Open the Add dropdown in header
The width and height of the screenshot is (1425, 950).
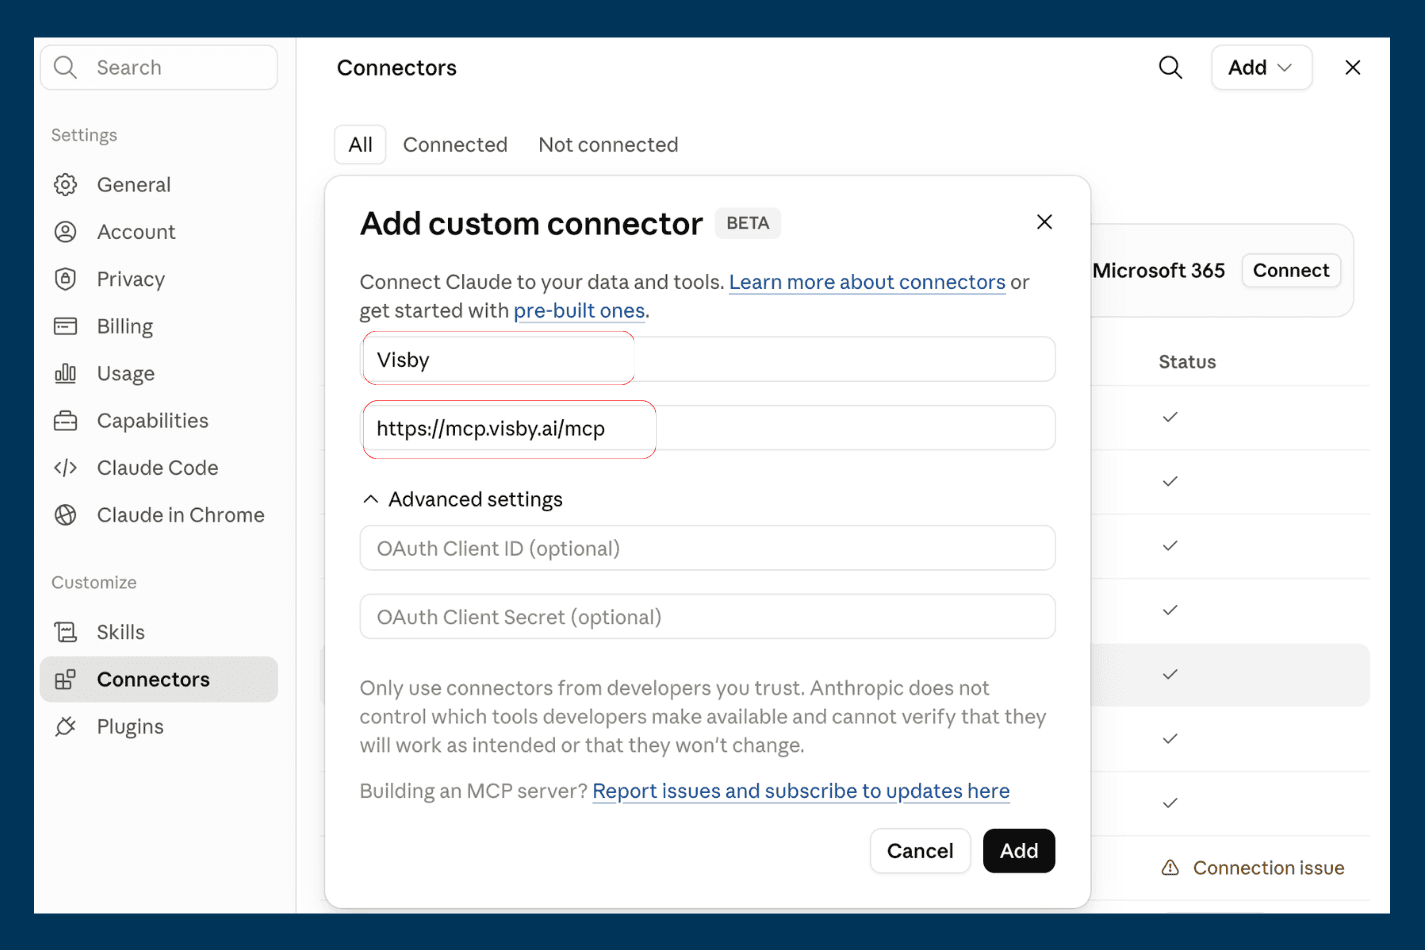coord(1261,68)
